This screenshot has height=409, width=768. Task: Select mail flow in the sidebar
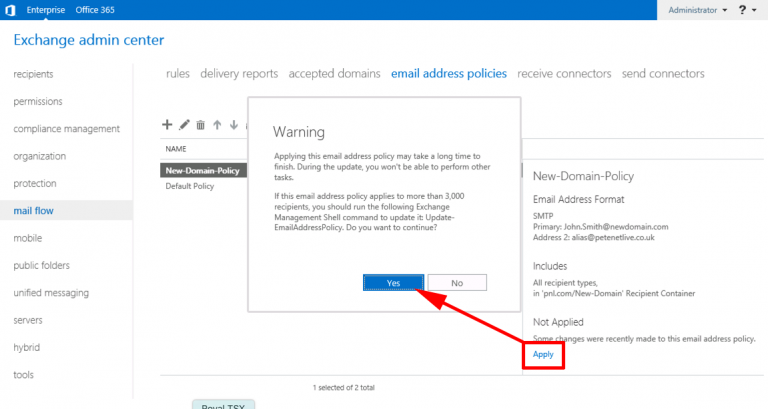[x=66, y=211]
